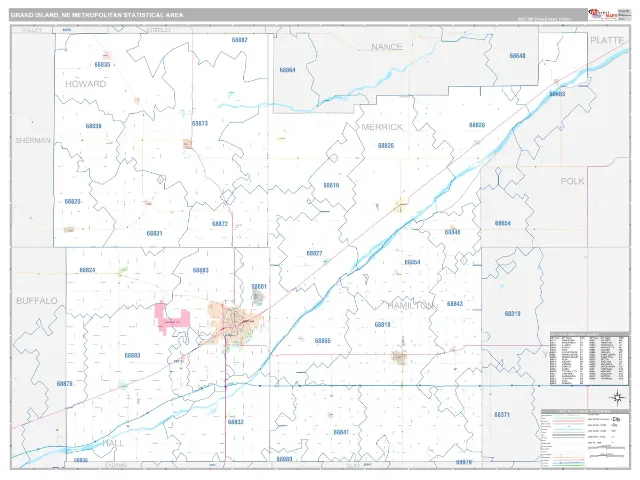Click ZIP code label 68640
This screenshot has height=480, width=640.
[x=517, y=56]
